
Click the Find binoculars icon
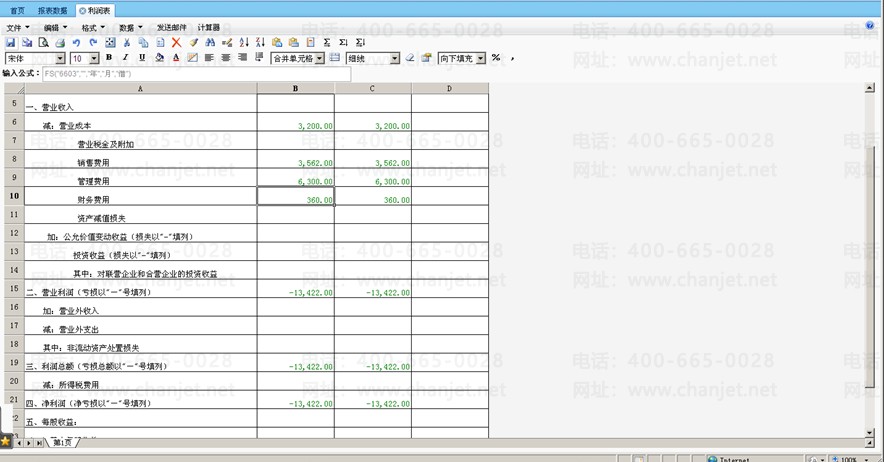(211, 43)
